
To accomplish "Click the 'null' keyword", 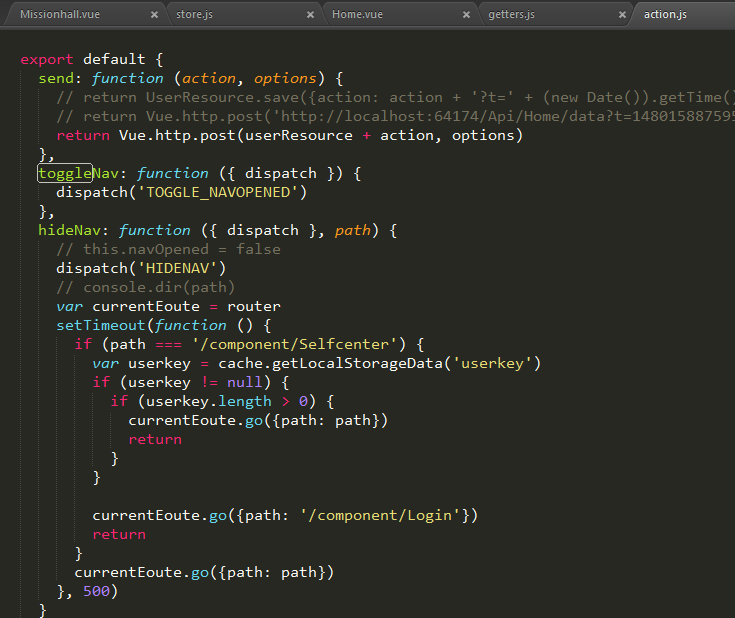I will (245, 383).
